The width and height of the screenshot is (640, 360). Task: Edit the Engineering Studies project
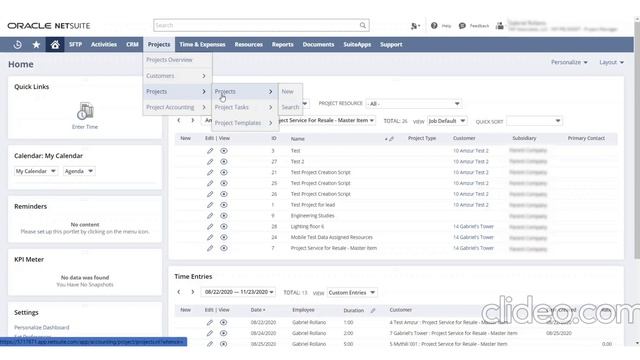pyautogui.click(x=210, y=216)
